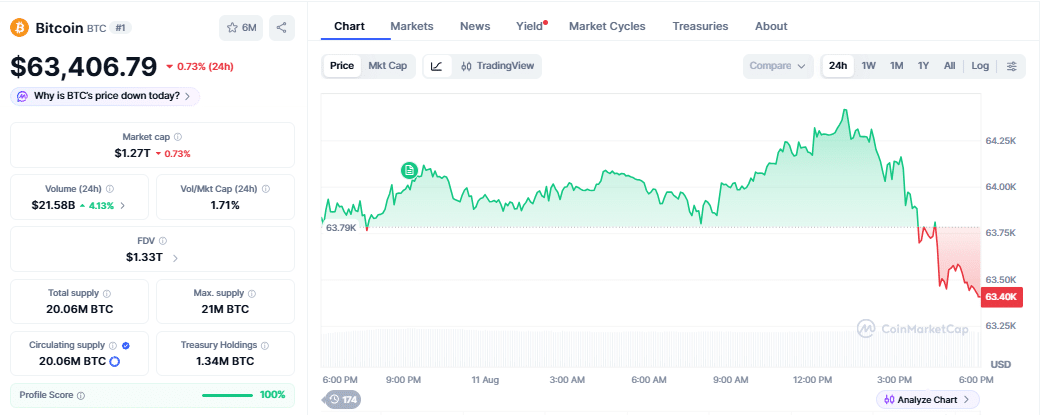The height and width of the screenshot is (415, 1040).
Task: Select the 1Y time range
Action: pos(923,66)
